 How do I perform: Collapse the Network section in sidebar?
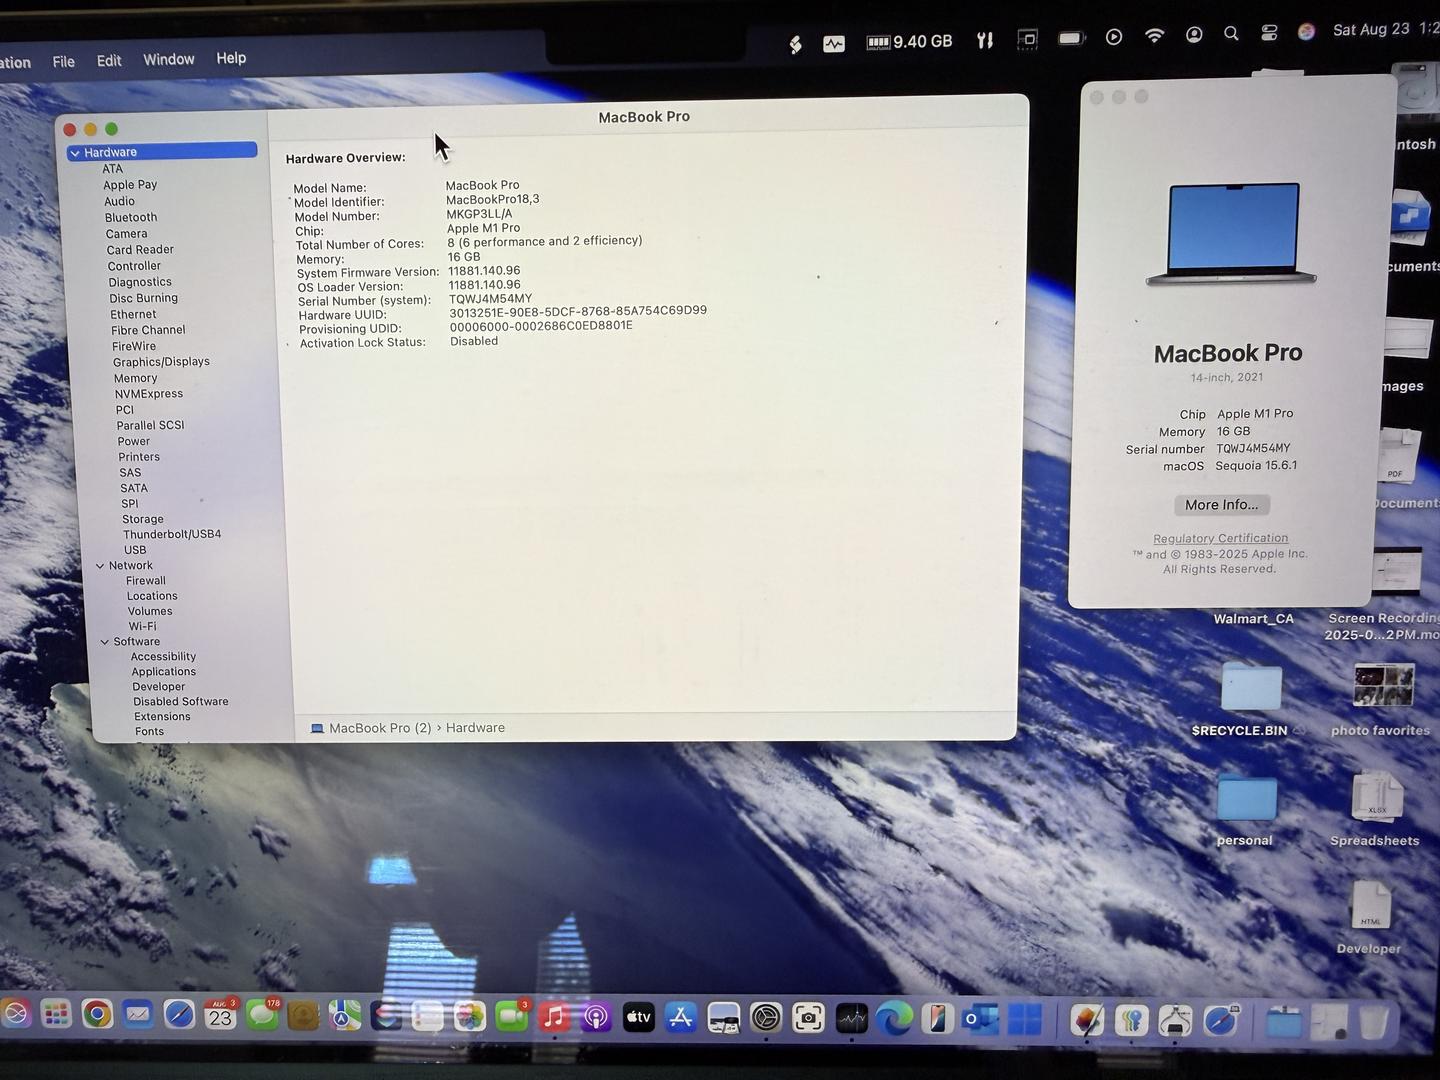coord(100,566)
